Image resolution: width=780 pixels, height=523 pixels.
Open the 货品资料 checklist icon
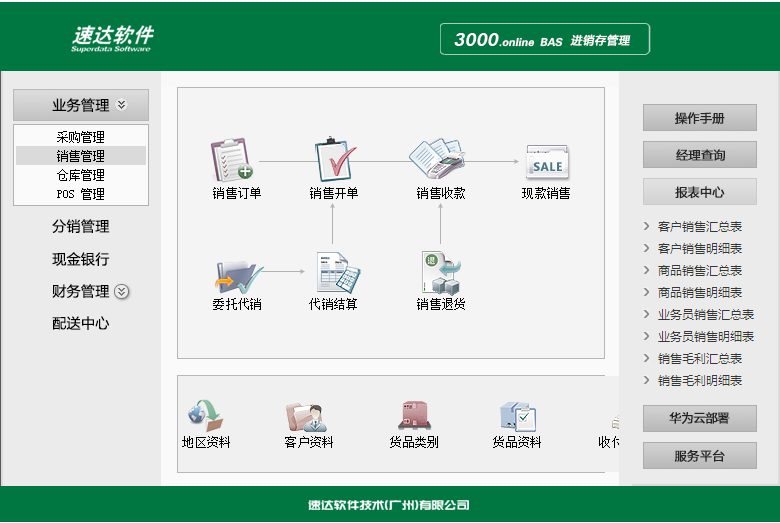(518, 416)
